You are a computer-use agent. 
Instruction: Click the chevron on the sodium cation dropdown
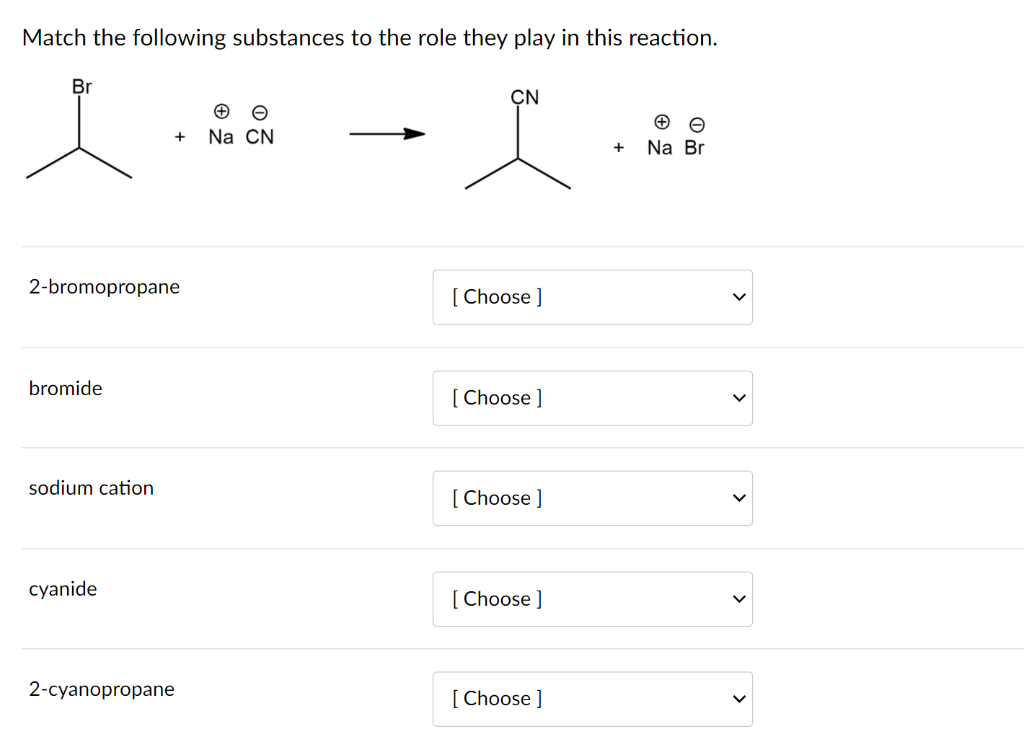[x=738, y=498]
